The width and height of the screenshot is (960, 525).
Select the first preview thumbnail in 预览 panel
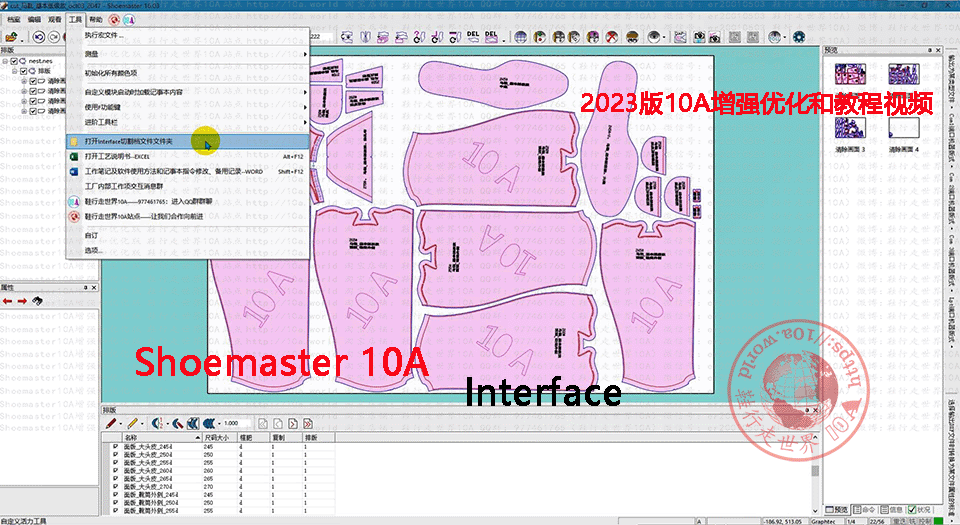(x=850, y=74)
